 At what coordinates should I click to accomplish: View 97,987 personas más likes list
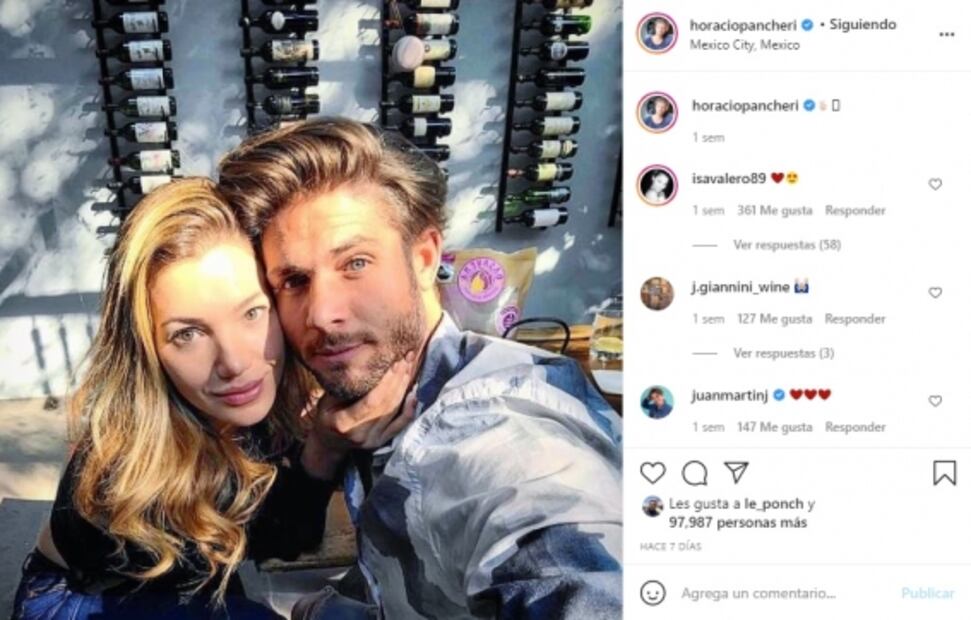point(738,523)
